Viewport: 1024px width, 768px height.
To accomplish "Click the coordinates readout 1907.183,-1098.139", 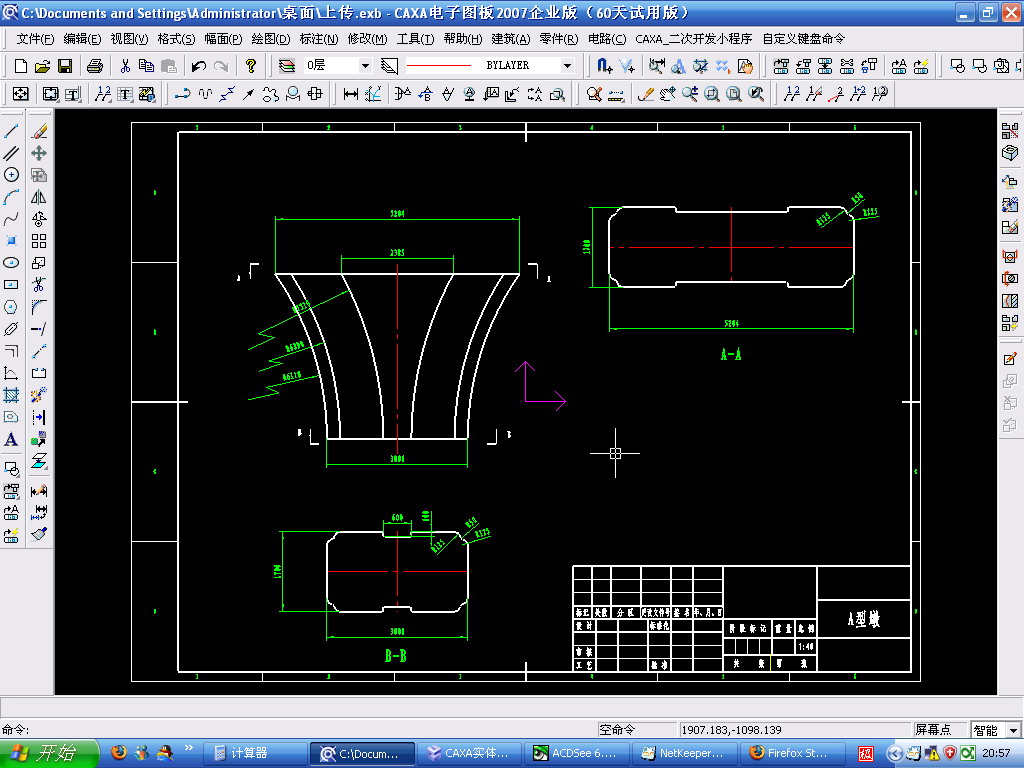I will (x=731, y=729).
